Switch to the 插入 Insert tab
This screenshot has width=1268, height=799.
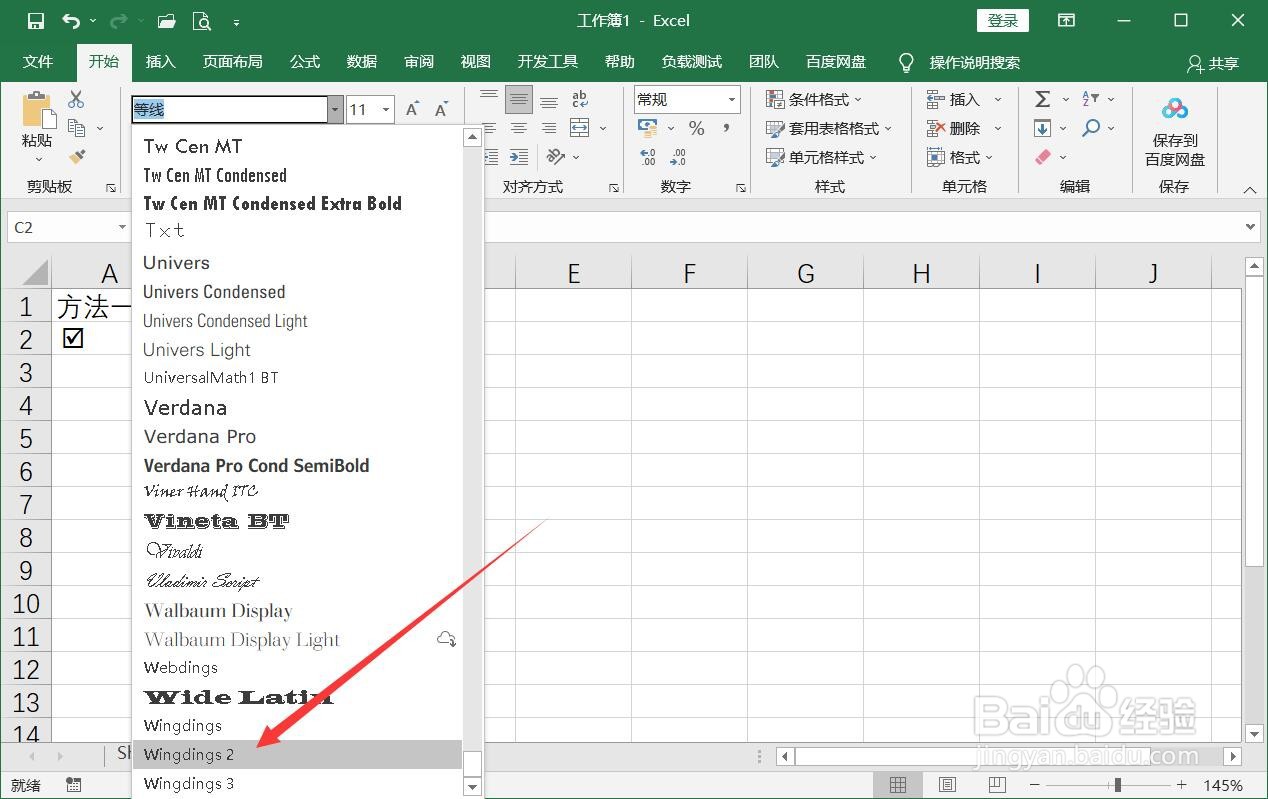(160, 62)
